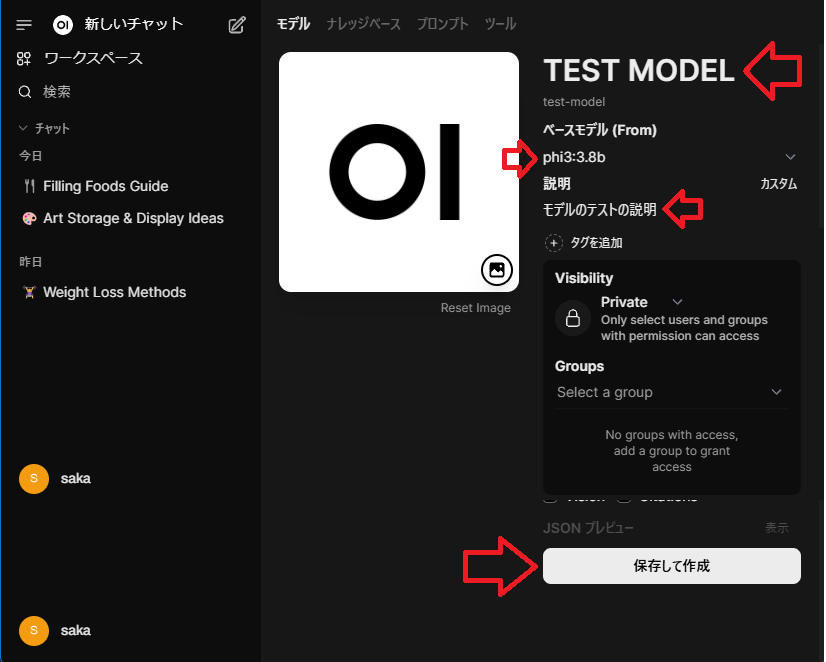
Task: Open 検索 in the sidebar
Action: tap(56, 92)
